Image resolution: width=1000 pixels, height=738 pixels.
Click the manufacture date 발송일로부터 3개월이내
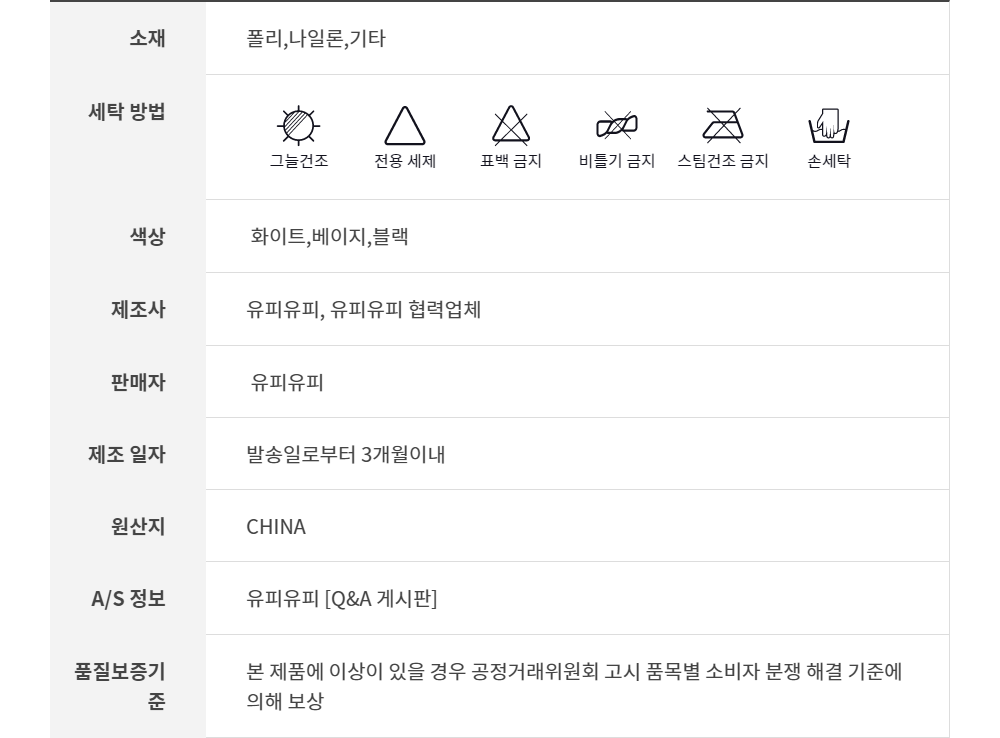click(345, 455)
